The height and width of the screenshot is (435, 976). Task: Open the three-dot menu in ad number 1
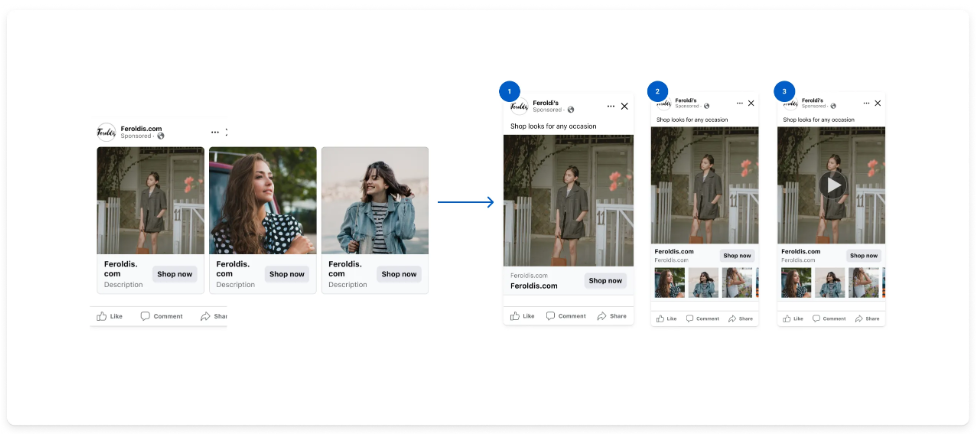(611, 106)
